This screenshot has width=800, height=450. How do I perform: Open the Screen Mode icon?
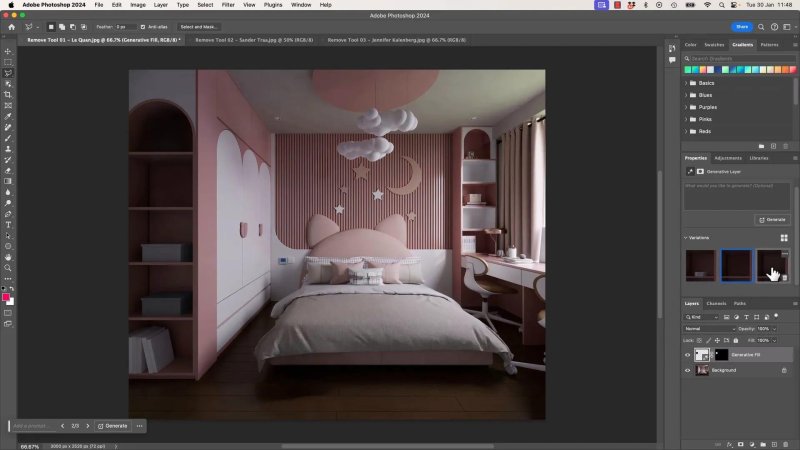[x=8, y=324]
